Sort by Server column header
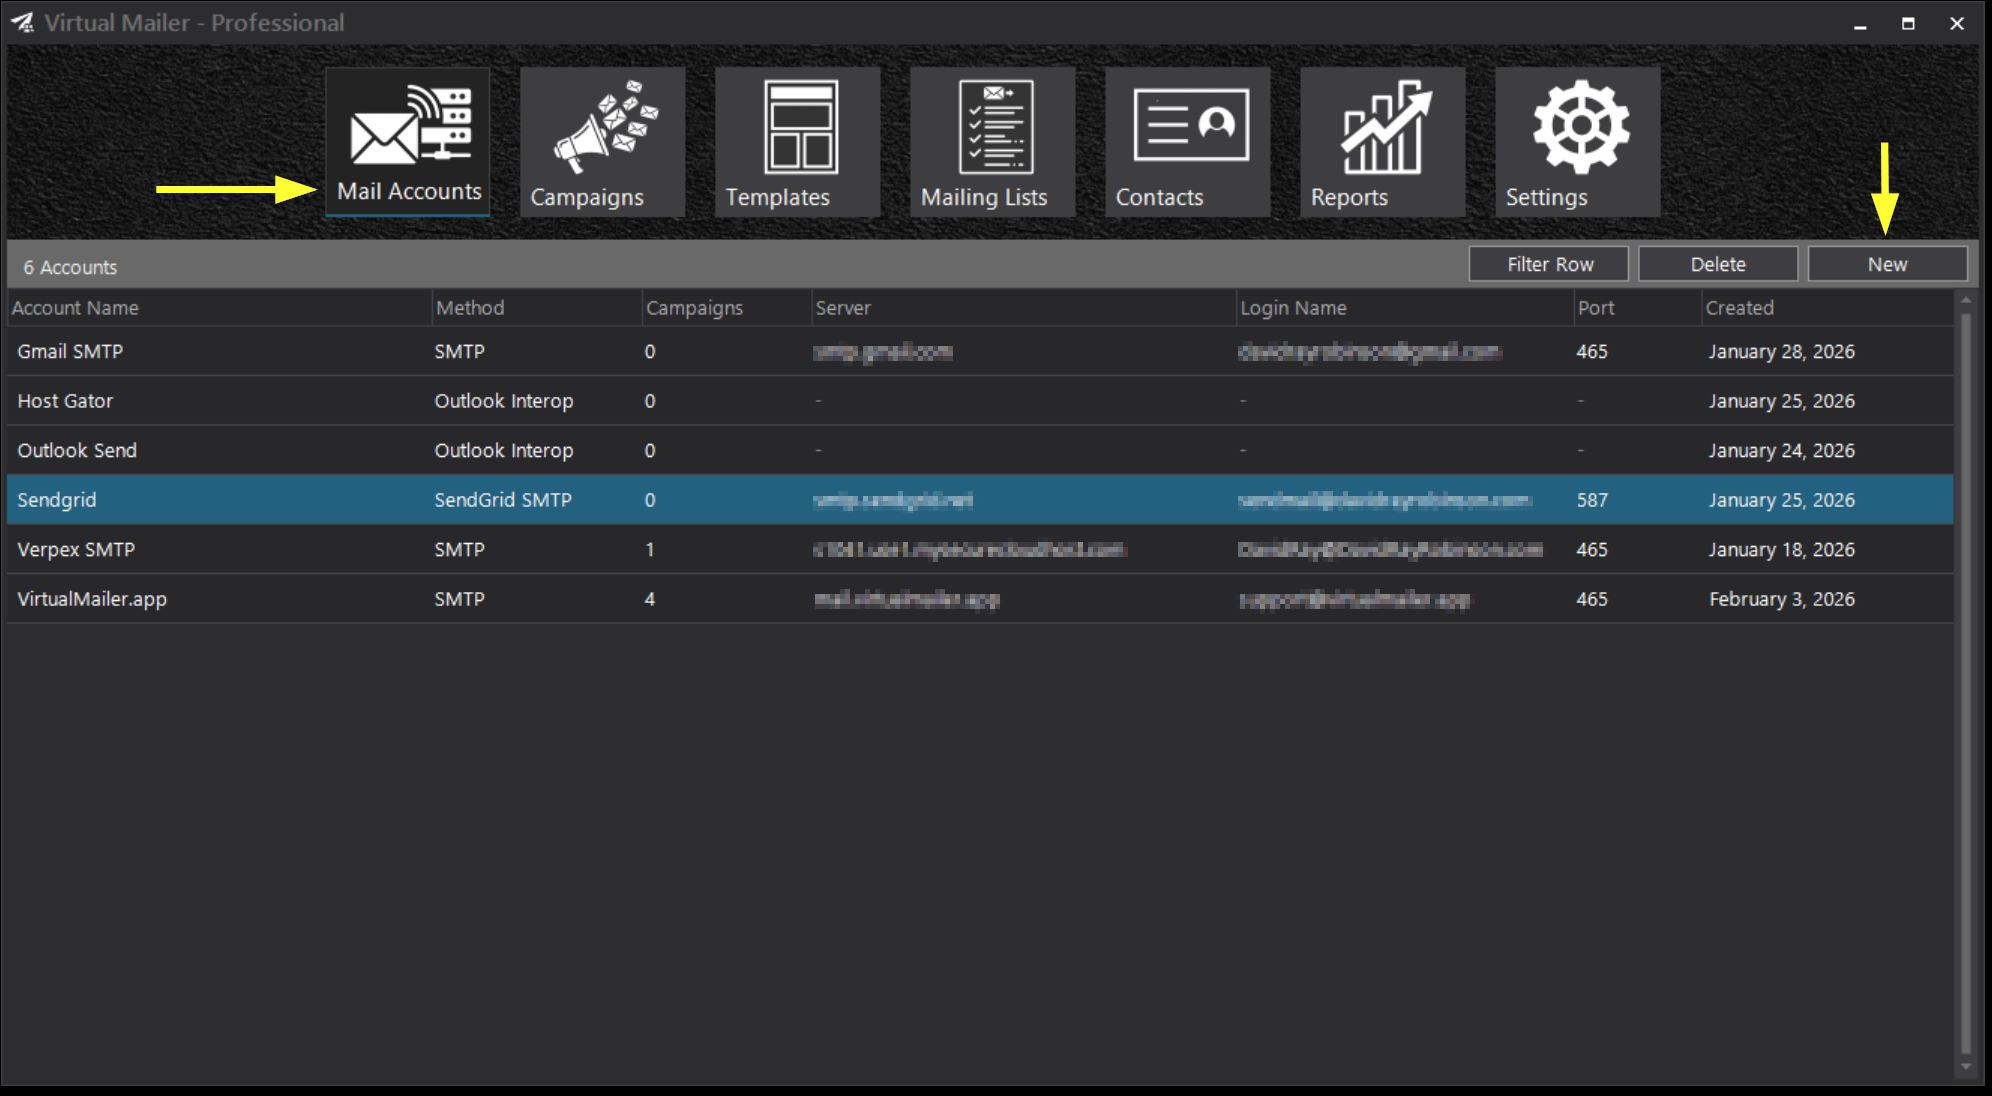The image size is (1992, 1096). click(x=1024, y=308)
